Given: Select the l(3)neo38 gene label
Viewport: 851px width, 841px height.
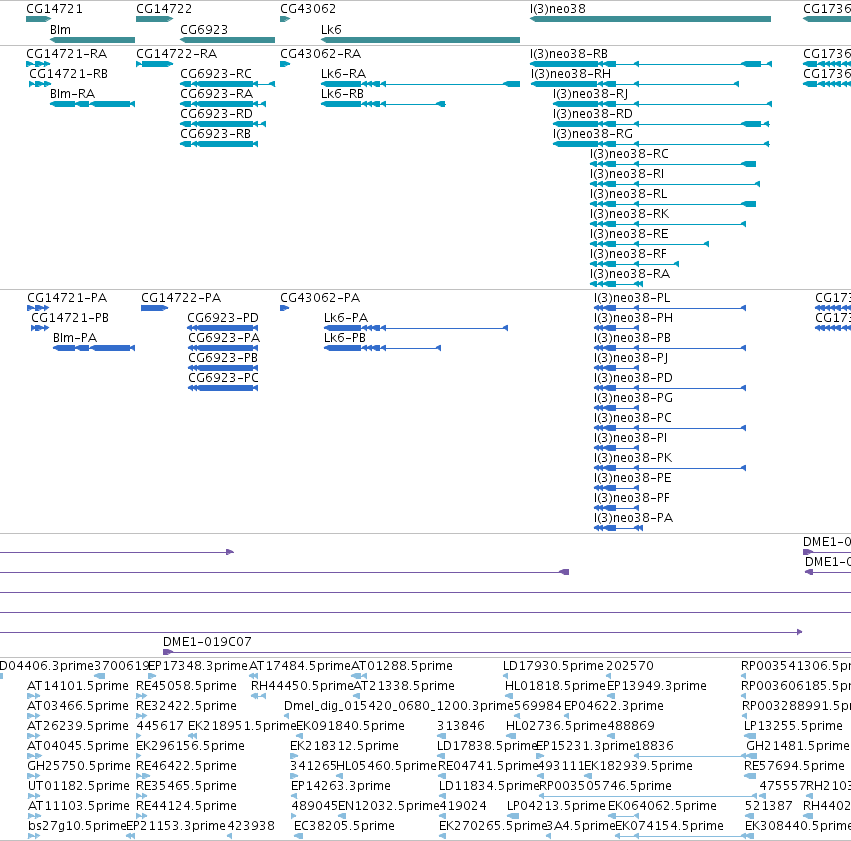Looking at the screenshot, I should (558, 9).
